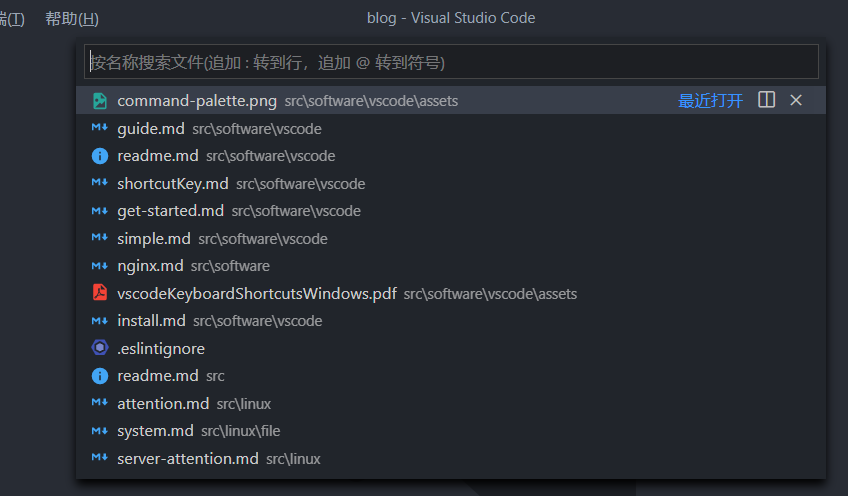The width and height of the screenshot is (848, 496).
Task: Click the info icon of readme.md in src
Action: point(100,376)
